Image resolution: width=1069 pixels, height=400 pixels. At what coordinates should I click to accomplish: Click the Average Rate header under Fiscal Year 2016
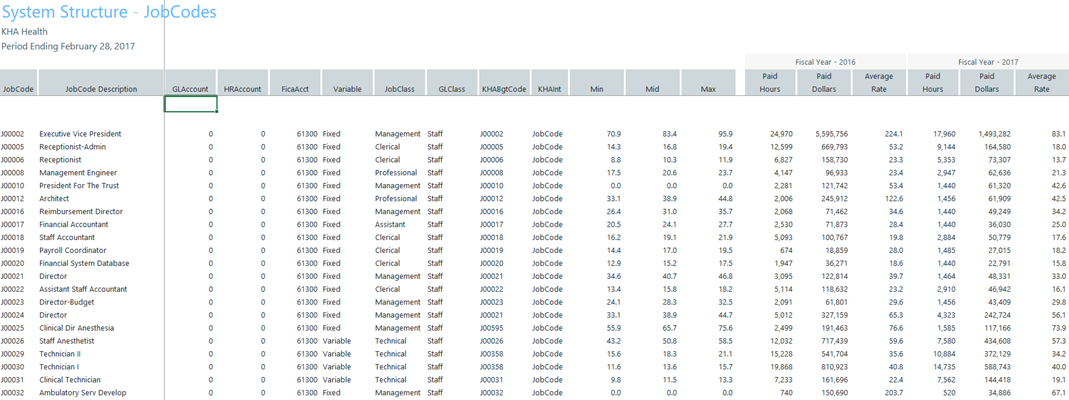879,82
